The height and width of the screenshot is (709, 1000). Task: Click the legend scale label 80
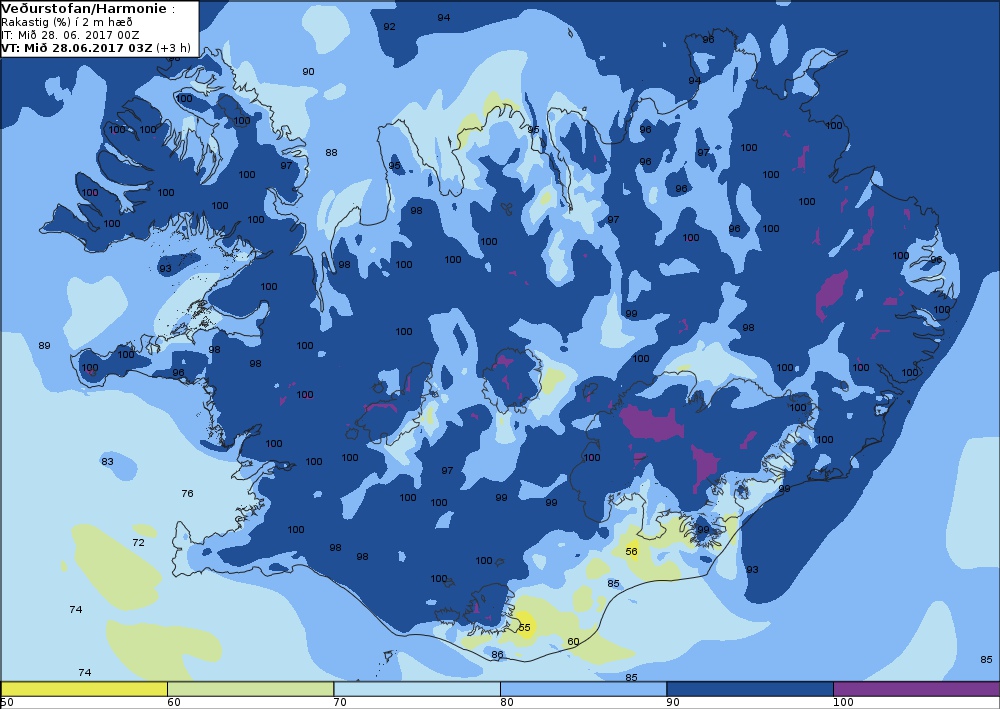[x=507, y=703]
